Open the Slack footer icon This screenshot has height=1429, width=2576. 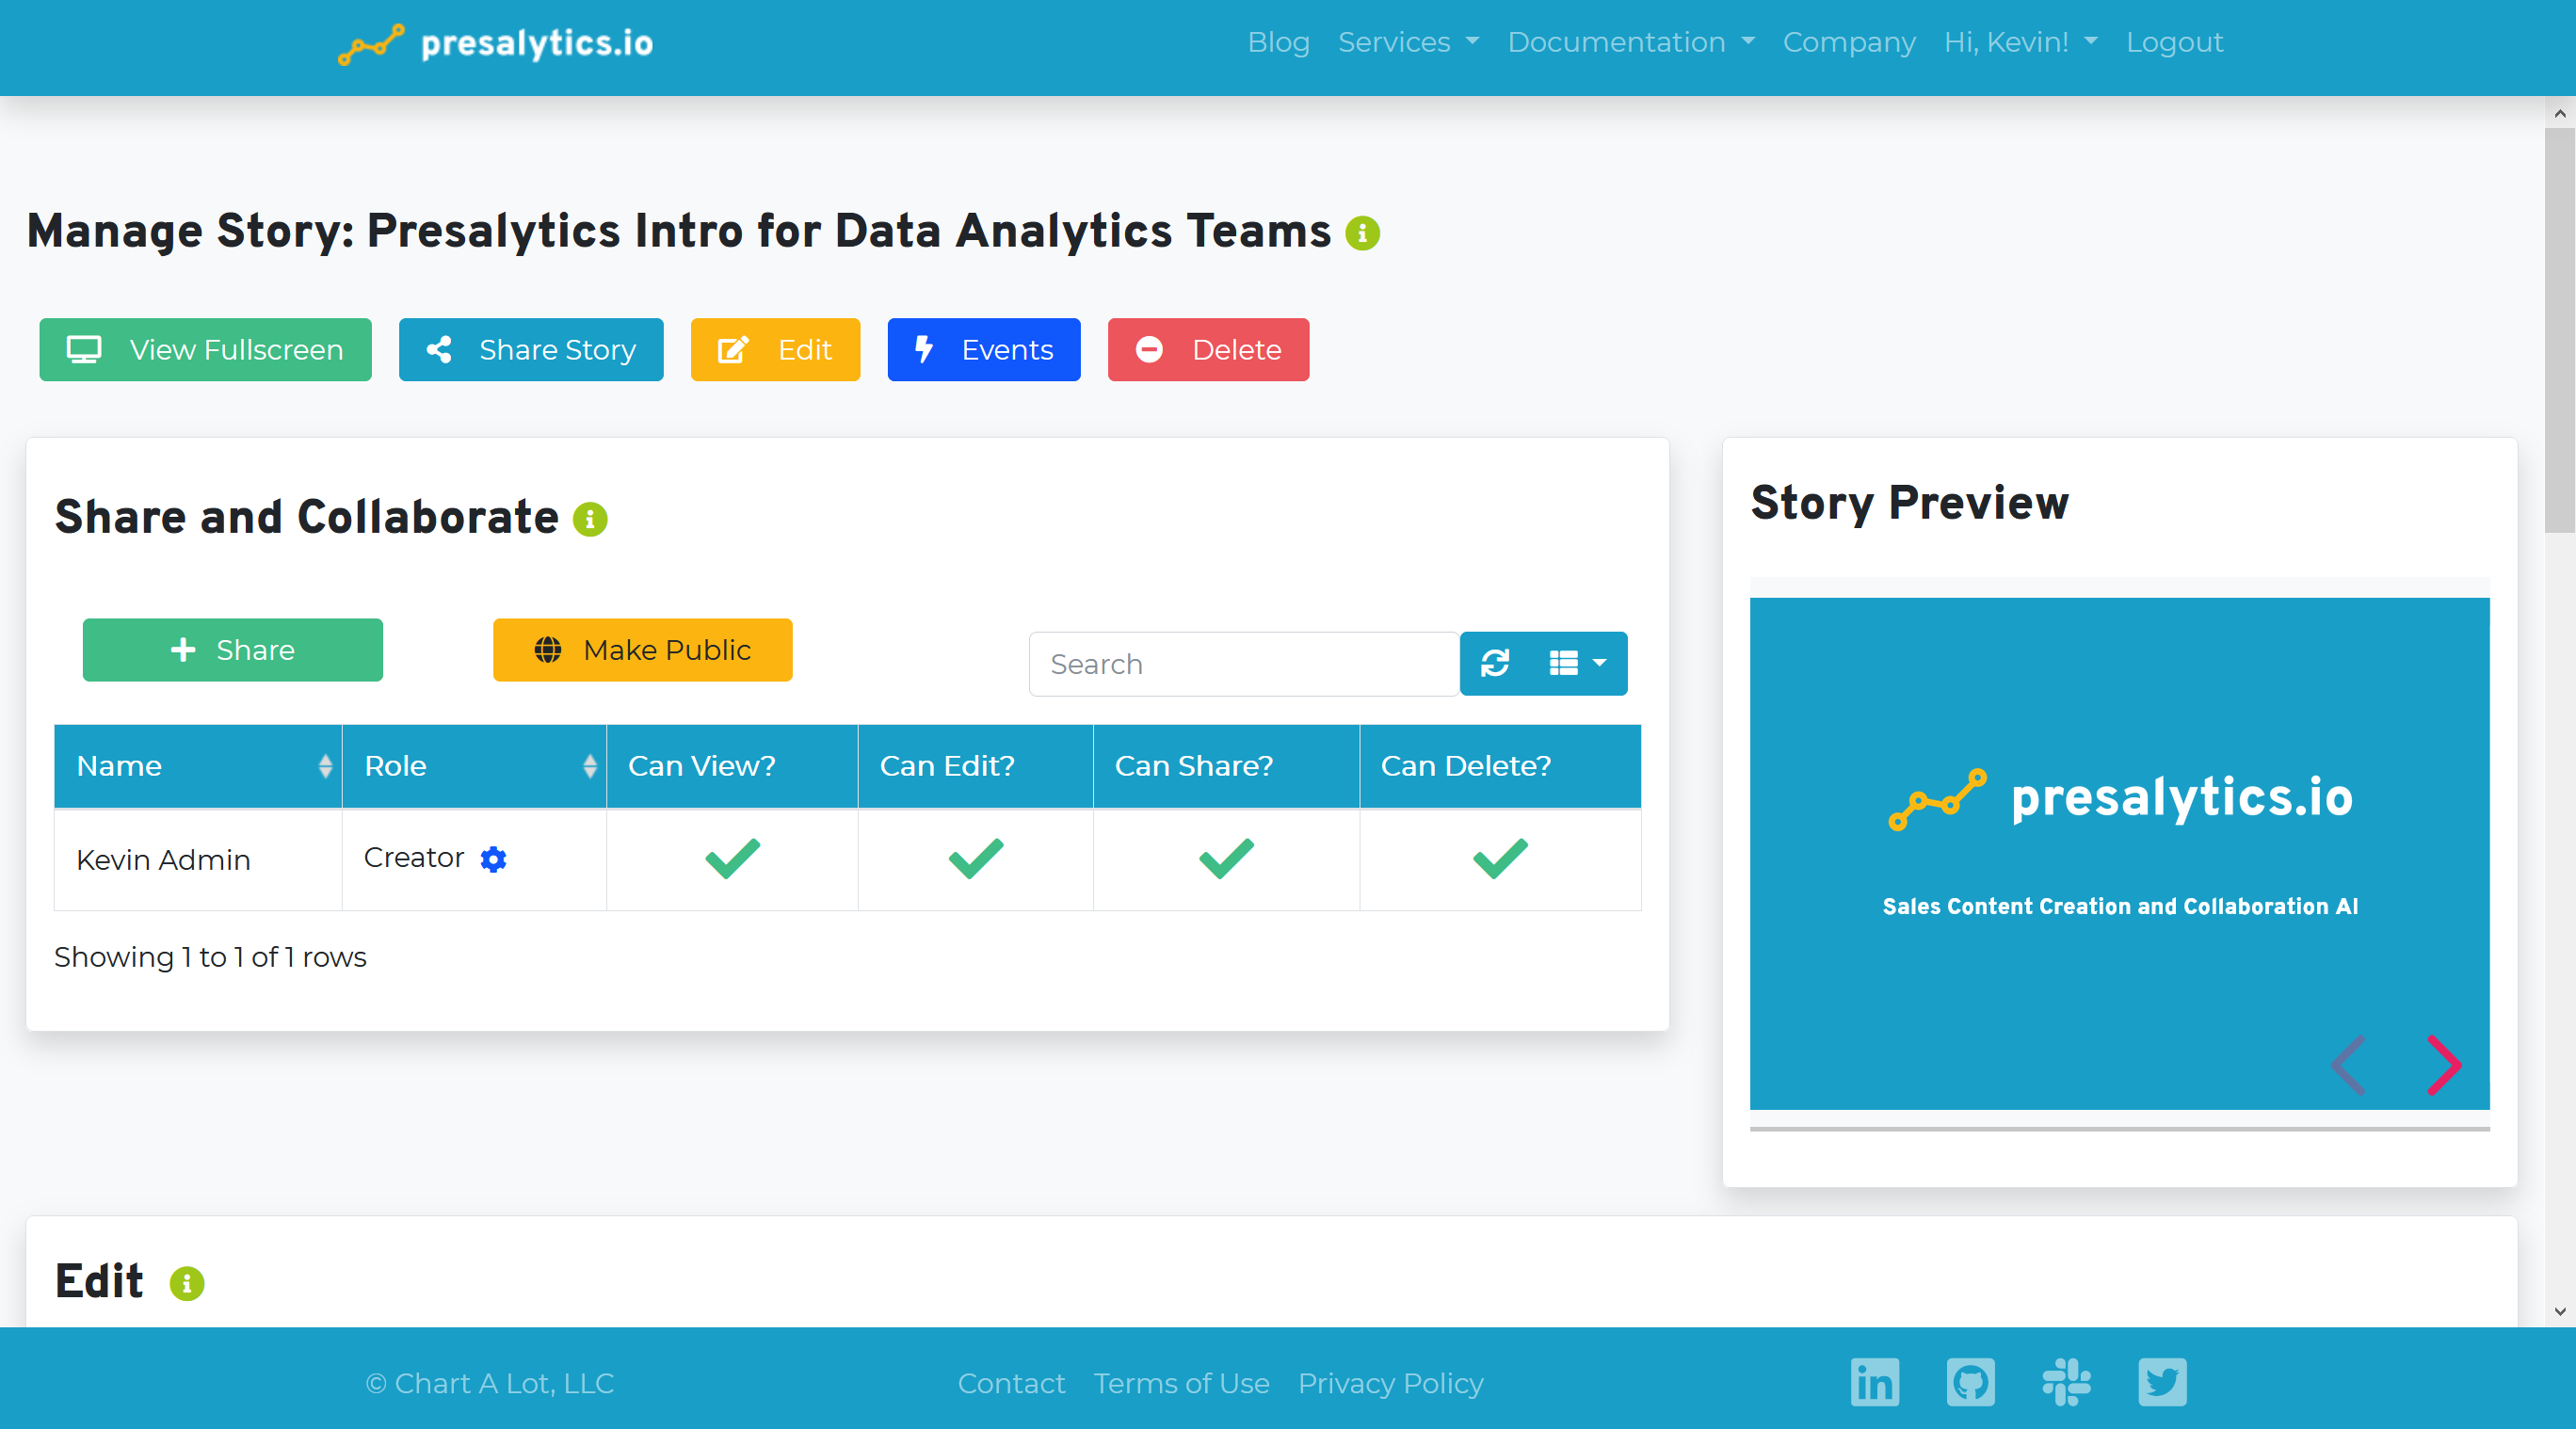2066,1382
